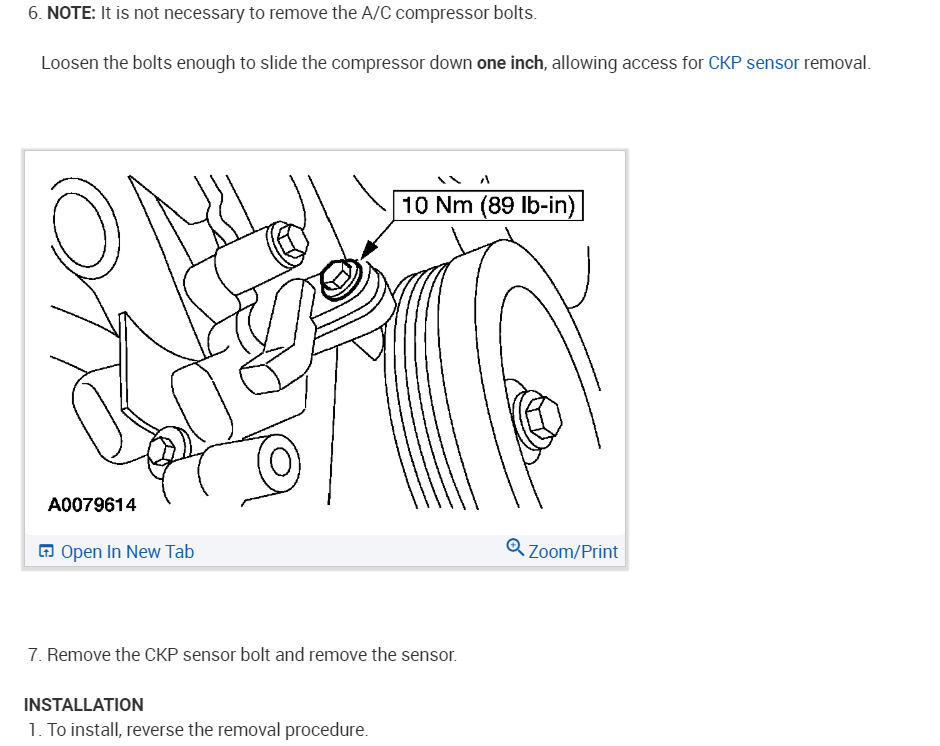Click the 10 Nm (89 lb-in) torque label
This screenshot has width=940, height=746.
click(488, 205)
